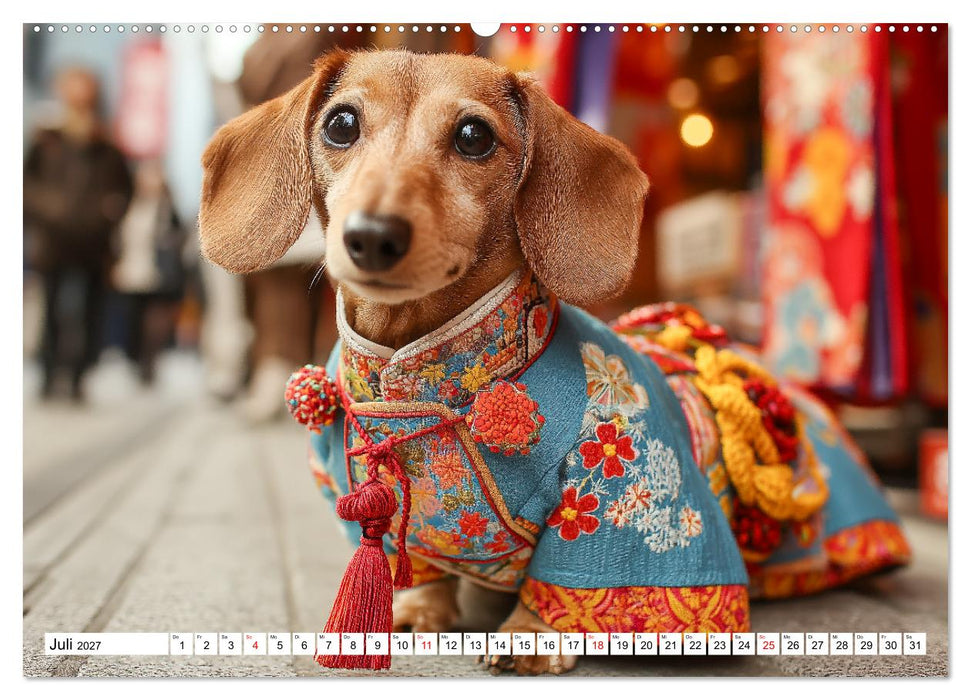Pick the red Sunday date 4
The image size is (971, 700).
(x=255, y=644)
